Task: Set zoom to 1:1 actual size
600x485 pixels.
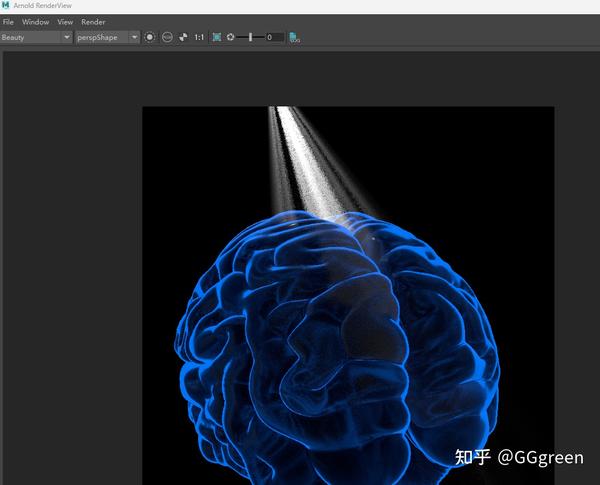Action: tap(199, 37)
